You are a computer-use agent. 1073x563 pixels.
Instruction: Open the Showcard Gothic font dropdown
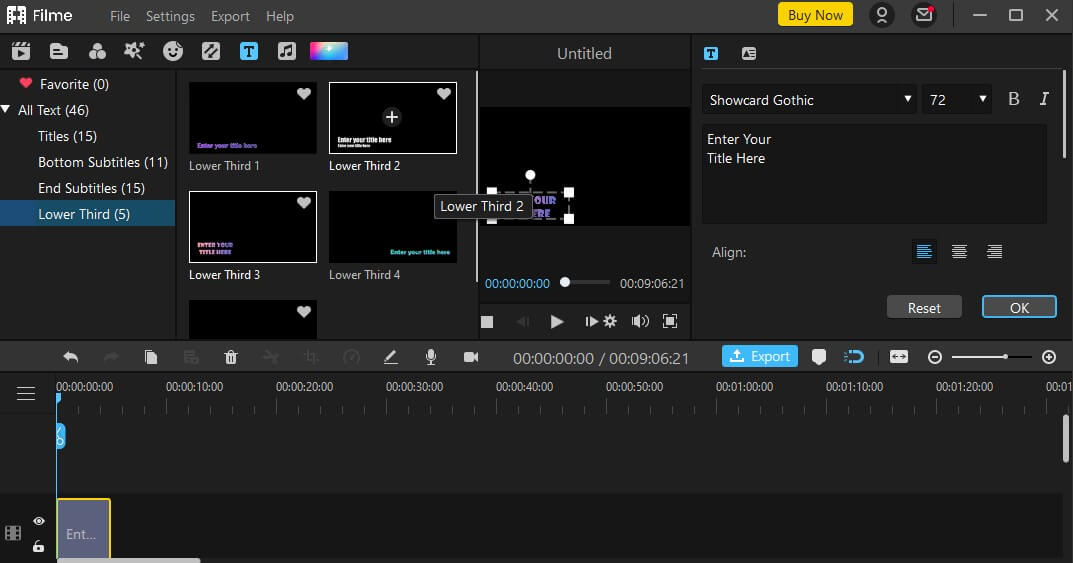810,100
